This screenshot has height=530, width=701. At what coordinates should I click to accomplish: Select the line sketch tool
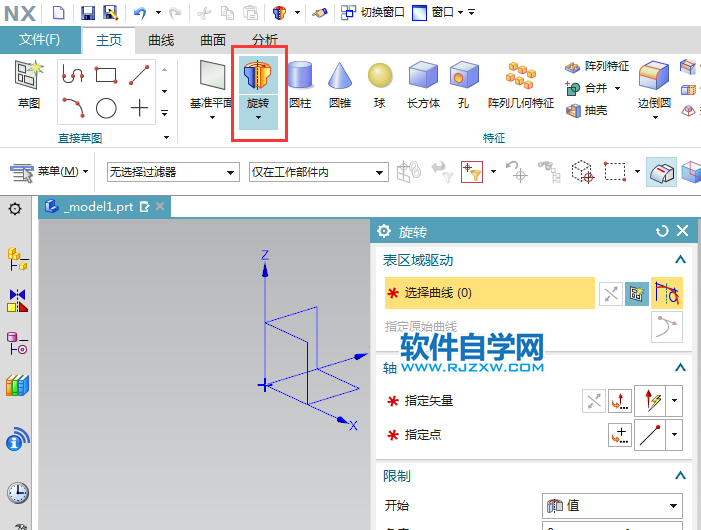(x=139, y=74)
